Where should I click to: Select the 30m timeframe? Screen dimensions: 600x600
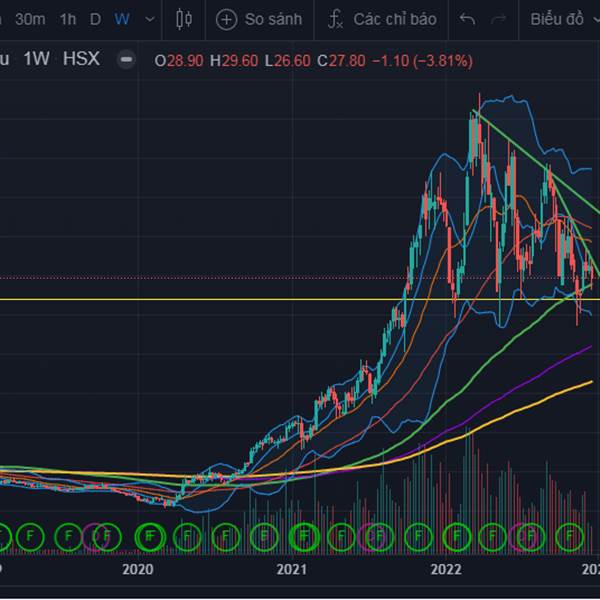(30, 19)
